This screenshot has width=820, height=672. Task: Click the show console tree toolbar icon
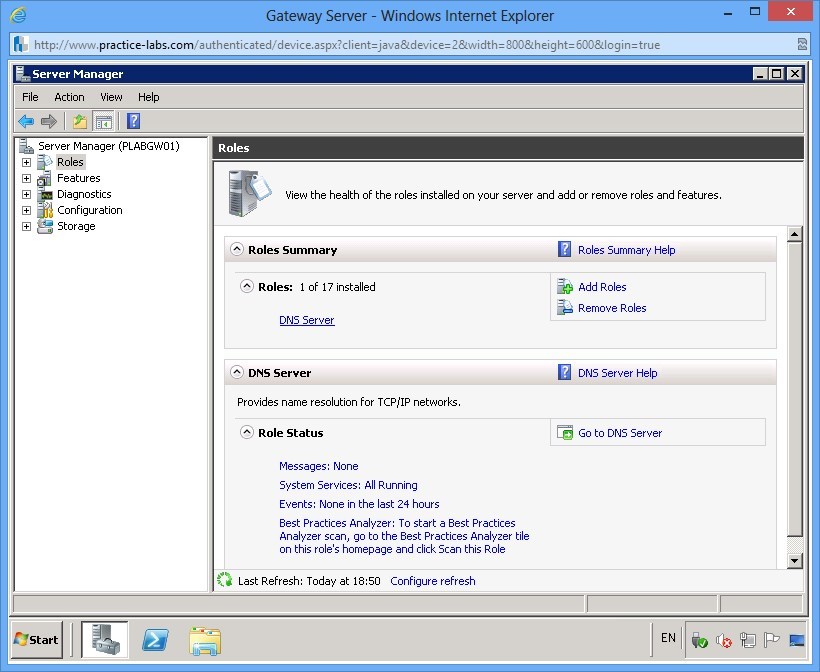pyautogui.click(x=106, y=121)
